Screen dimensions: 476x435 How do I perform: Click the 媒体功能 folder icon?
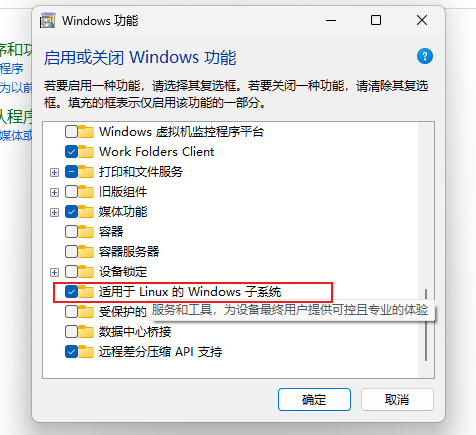click(86, 212)
